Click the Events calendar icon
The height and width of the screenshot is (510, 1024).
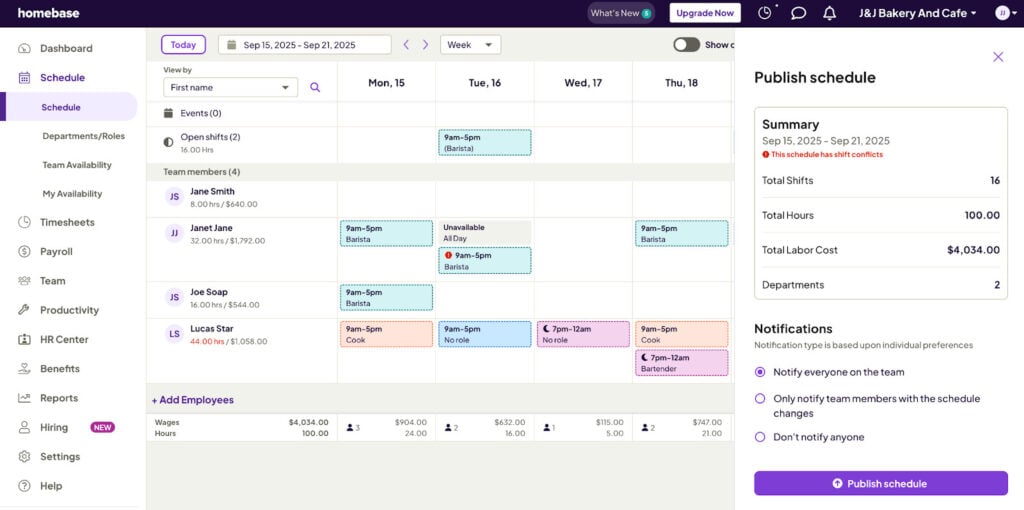click(168, 113)
